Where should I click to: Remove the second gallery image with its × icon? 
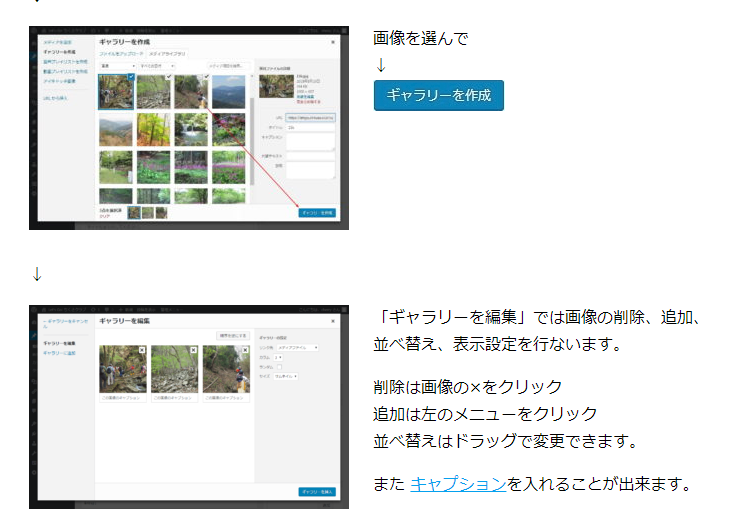(195, 350)
